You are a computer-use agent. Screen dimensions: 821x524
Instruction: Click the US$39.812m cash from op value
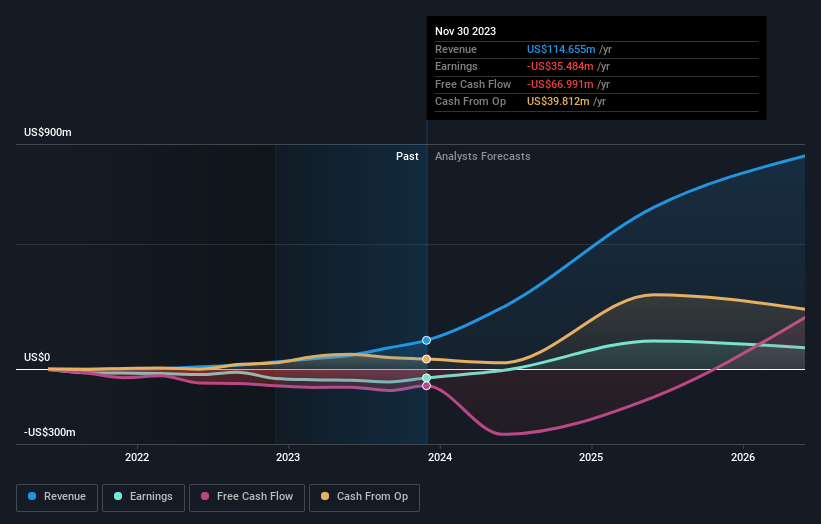tap(558, 102)
